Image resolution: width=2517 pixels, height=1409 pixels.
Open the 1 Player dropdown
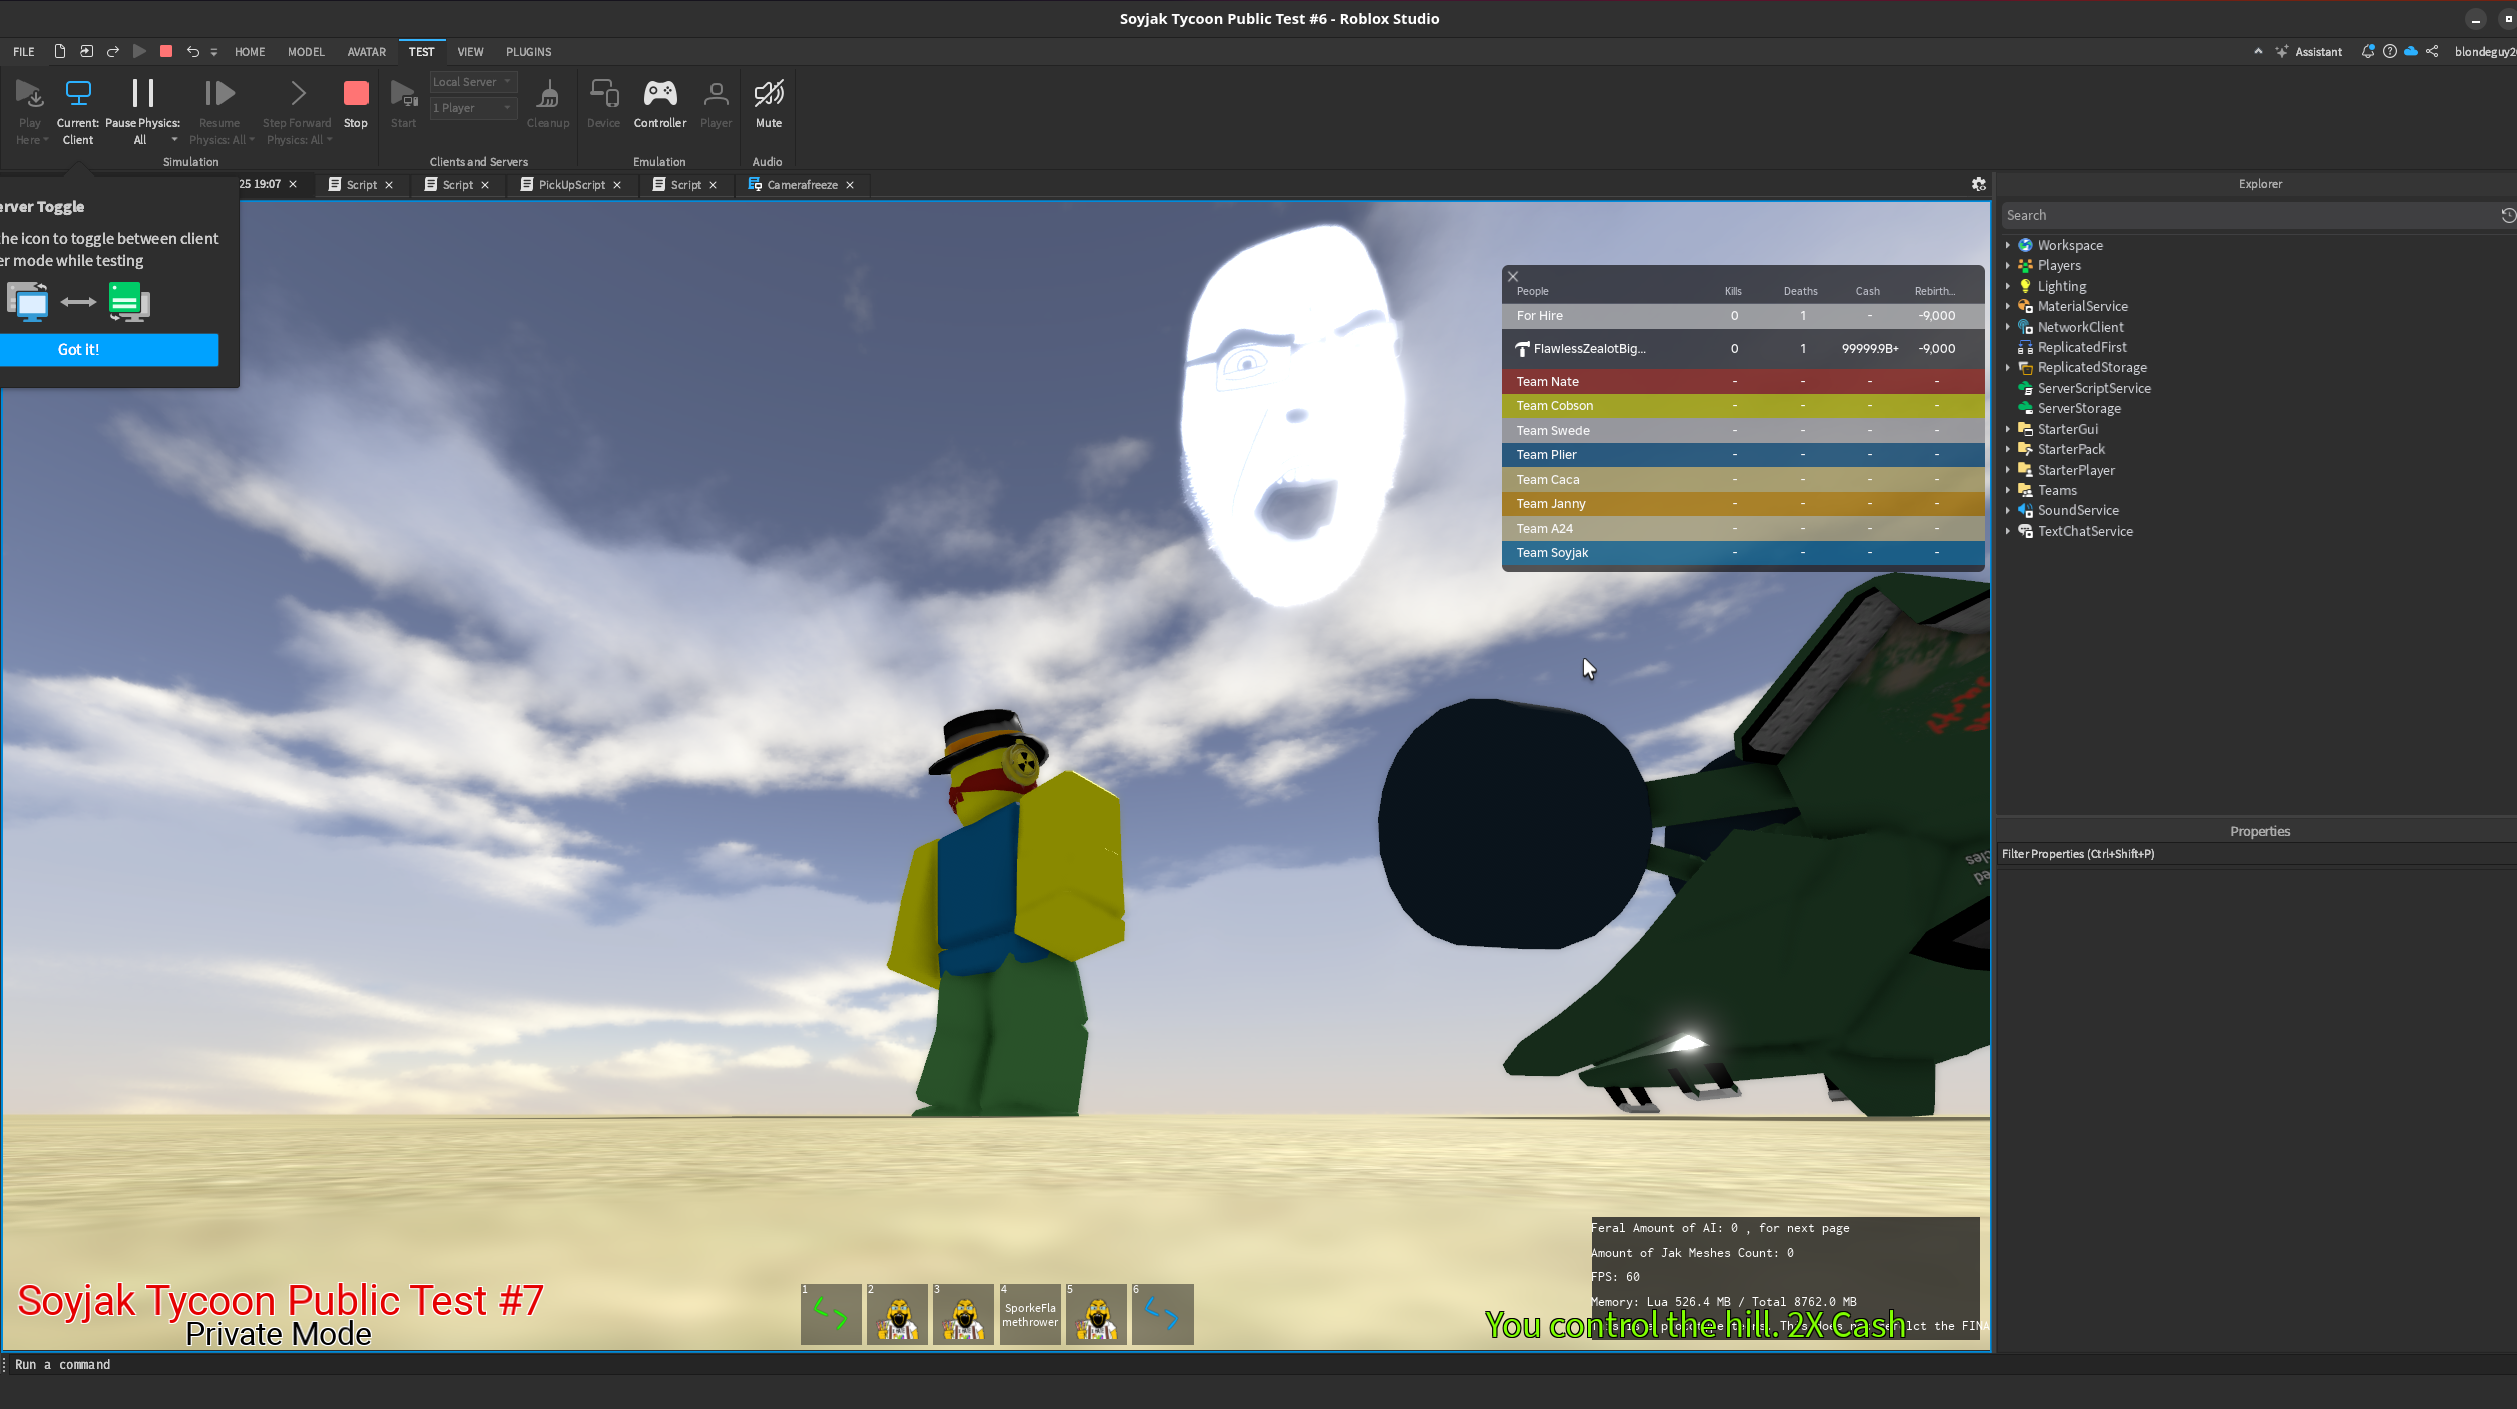[x=473, y=108]
